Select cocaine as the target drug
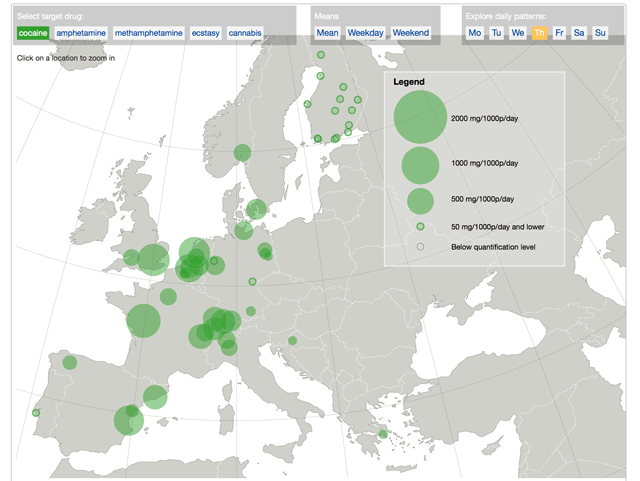Screen dimensions: 640x481 coord(33,33)
